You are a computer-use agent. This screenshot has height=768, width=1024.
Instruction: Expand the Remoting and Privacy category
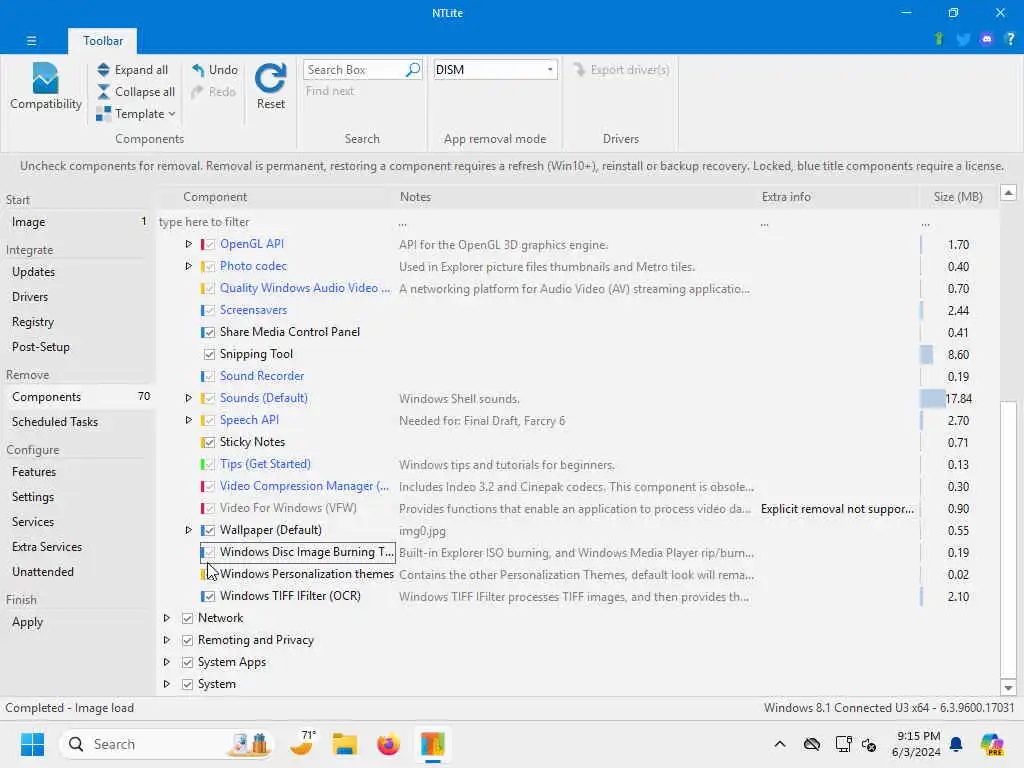167,640
